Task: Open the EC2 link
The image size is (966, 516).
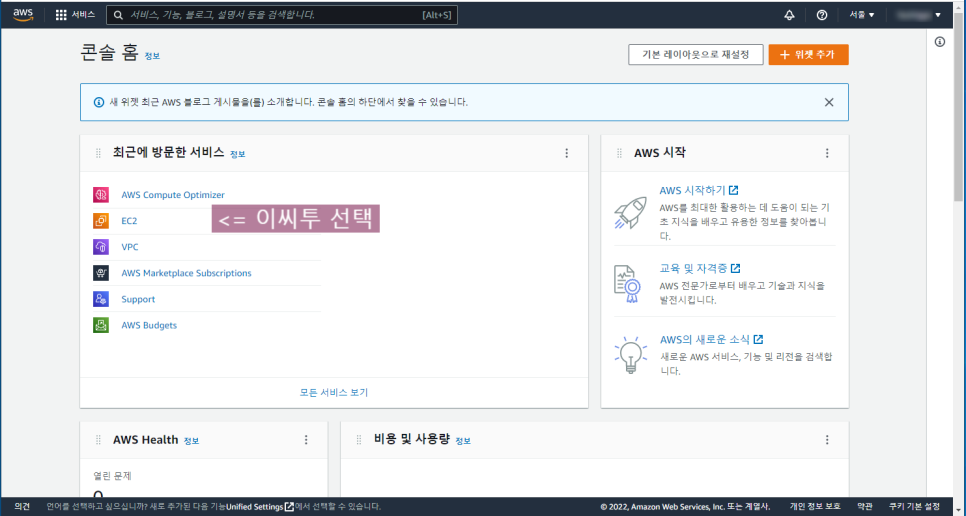Action: (x=129, y=220)
